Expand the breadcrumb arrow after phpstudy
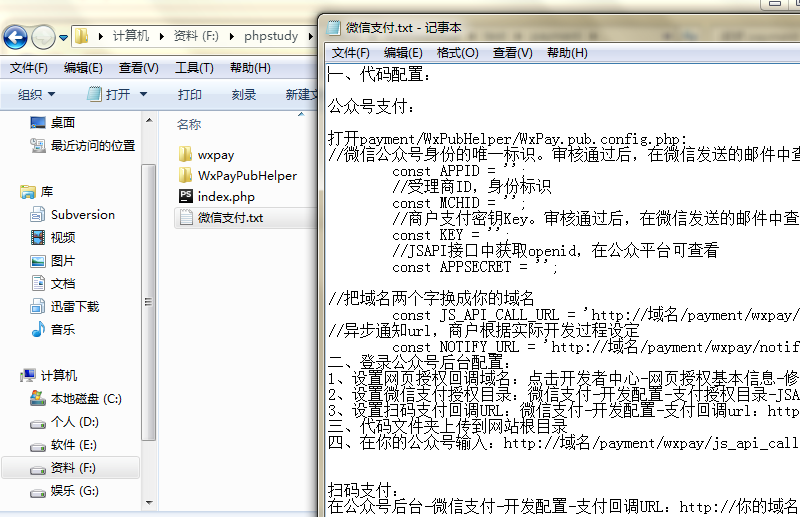The image size is (800, 517). pyautogui.click(x=310, y=36)
